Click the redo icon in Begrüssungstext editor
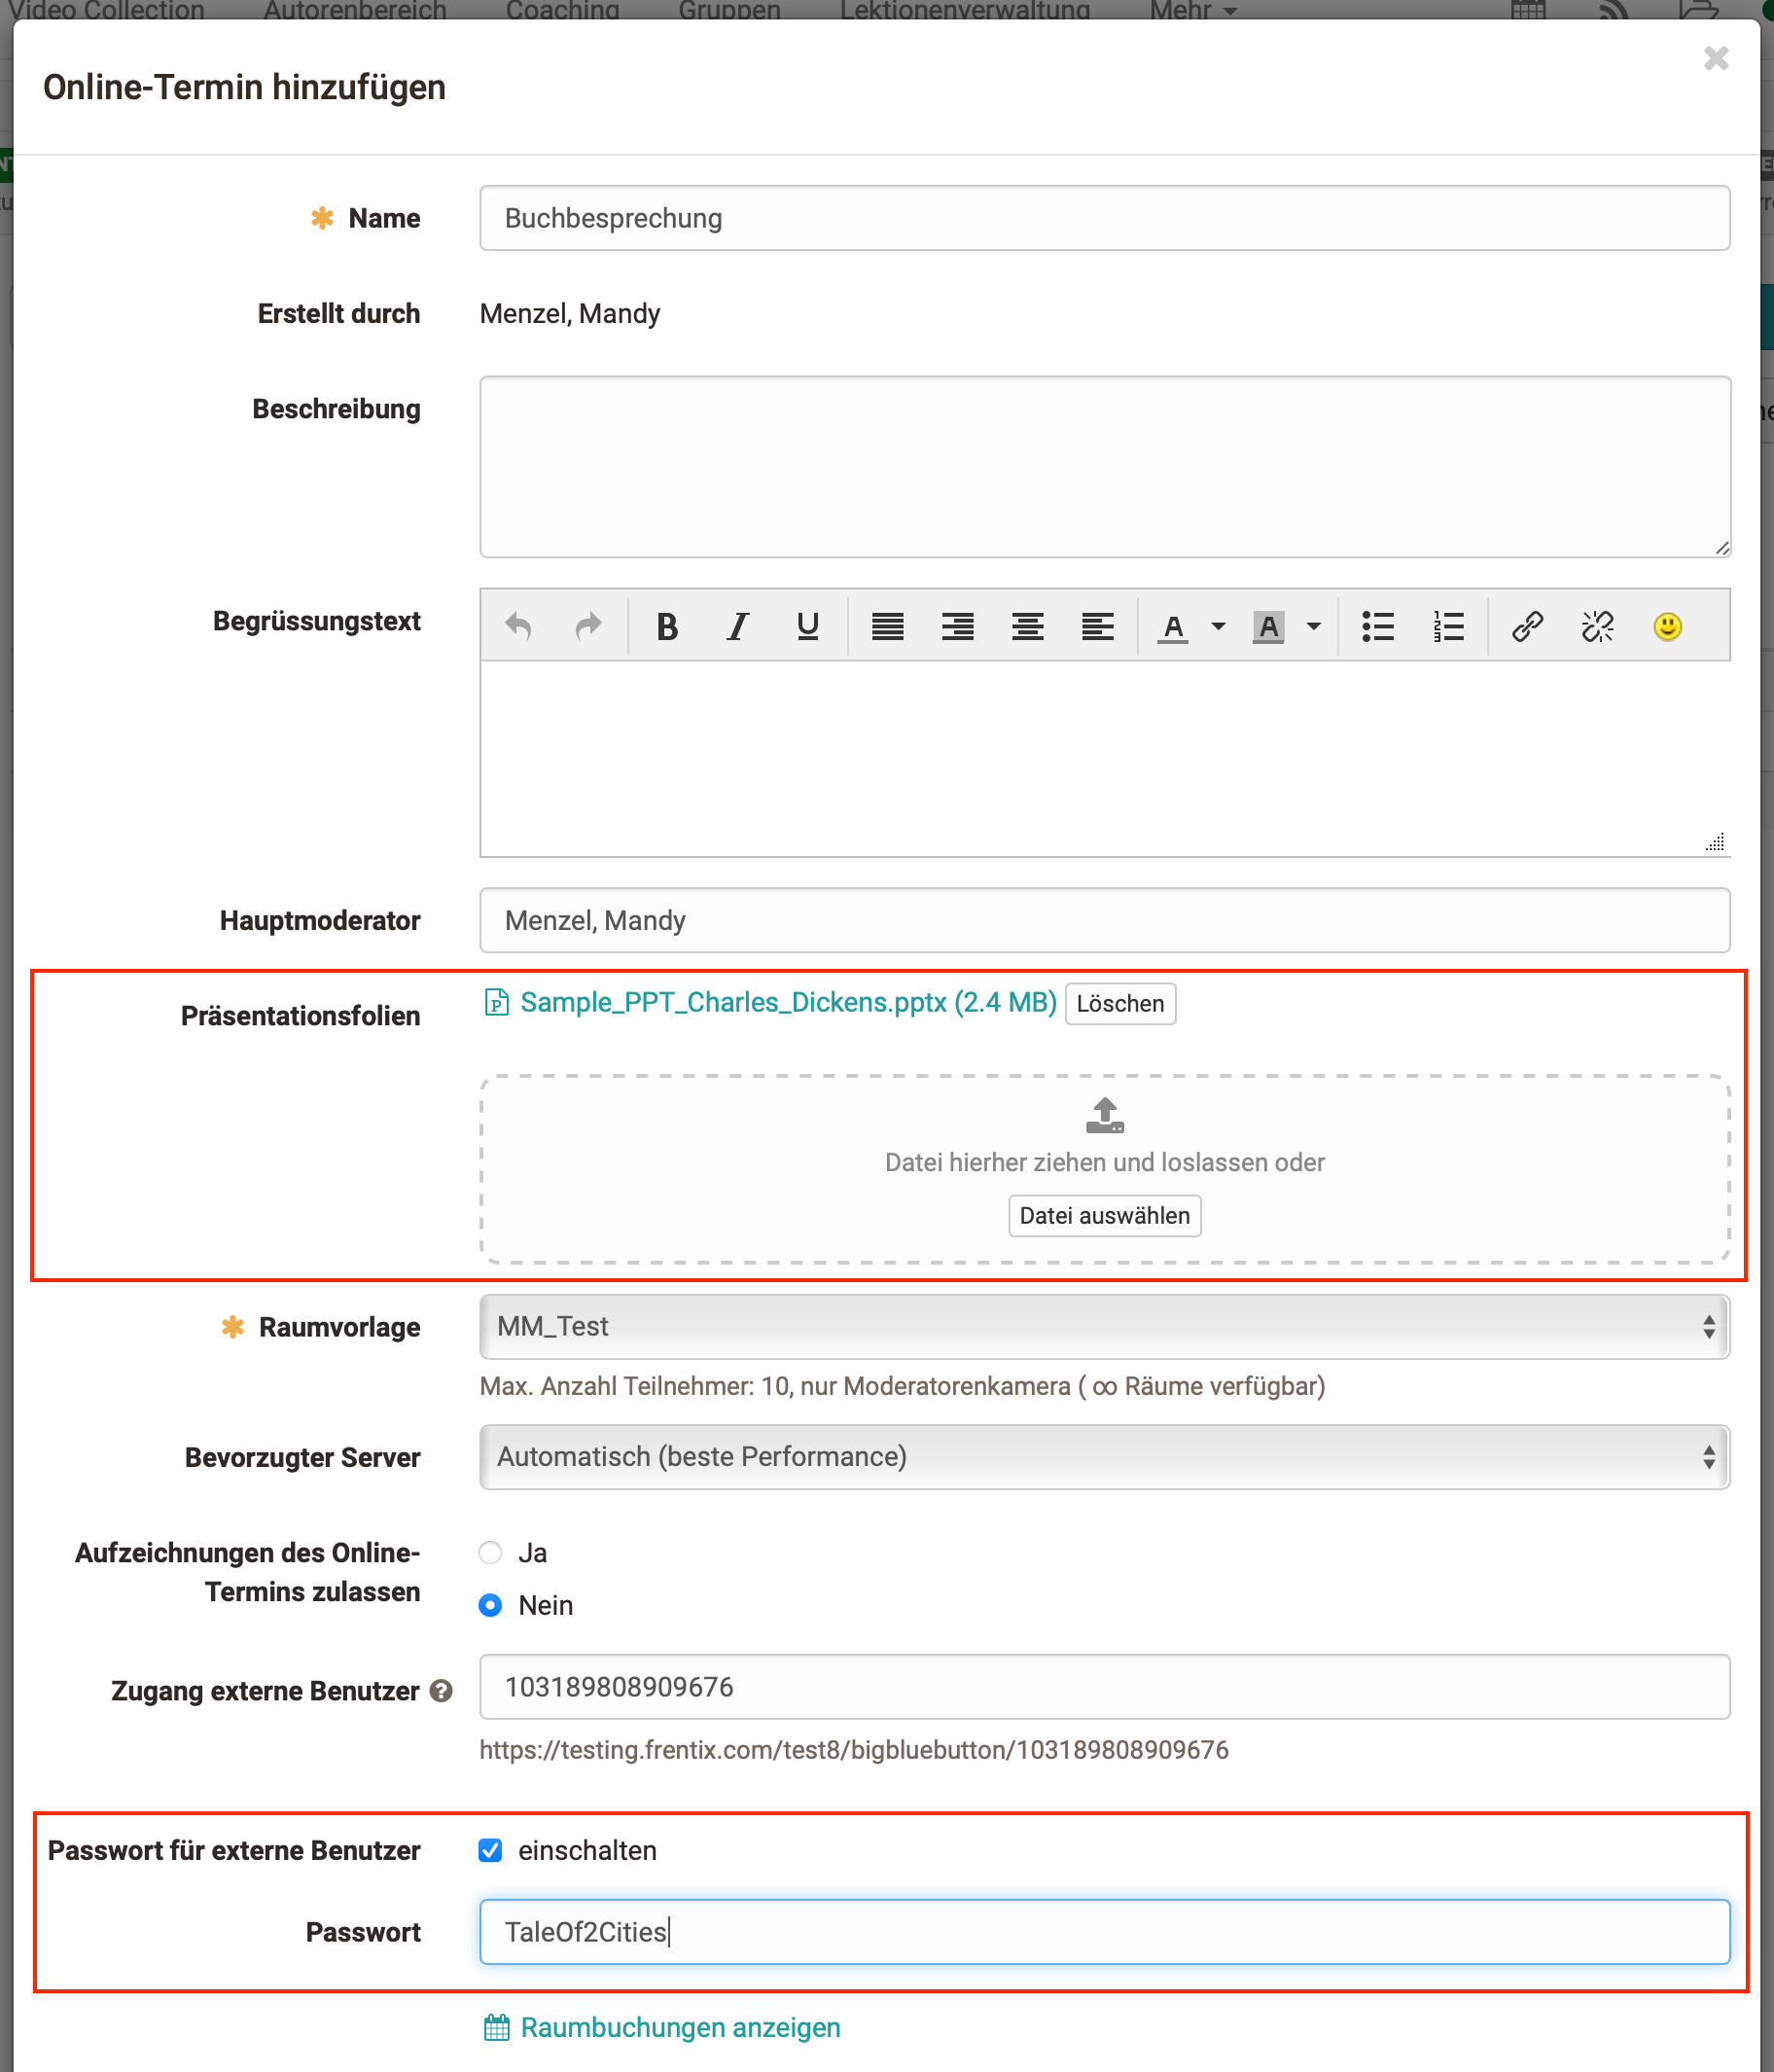This screenshot has width=1774, height=2072. pyautogui.click(x=588, y=627)
